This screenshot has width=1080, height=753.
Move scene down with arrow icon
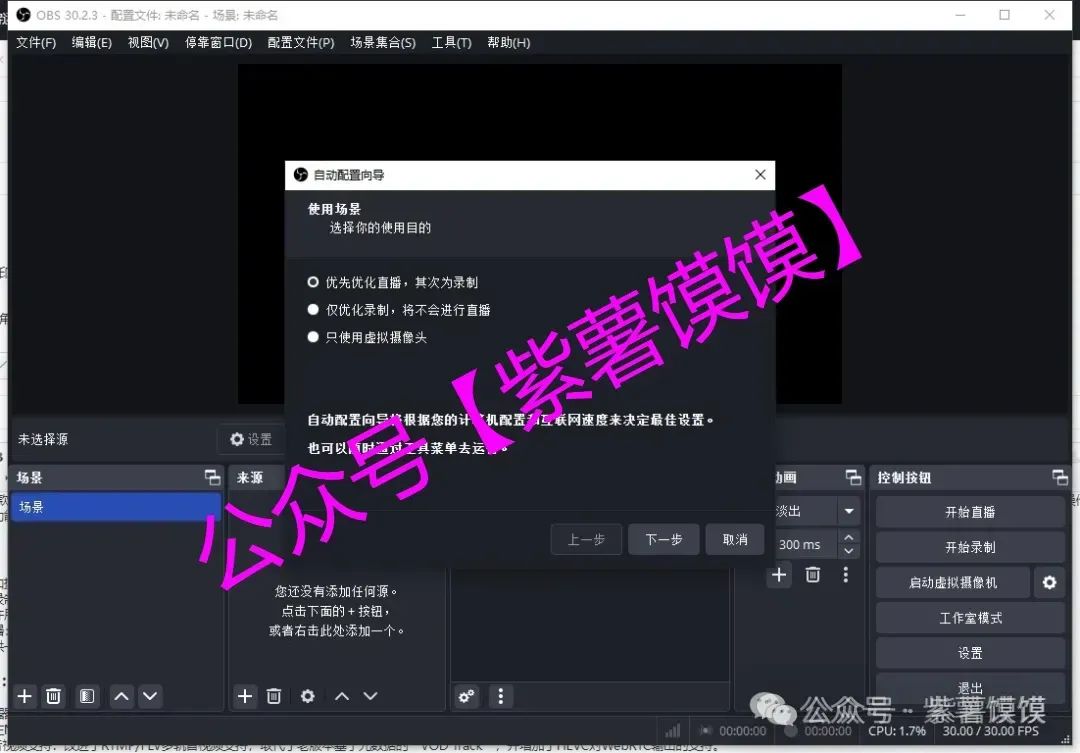(x=150, y=696)
